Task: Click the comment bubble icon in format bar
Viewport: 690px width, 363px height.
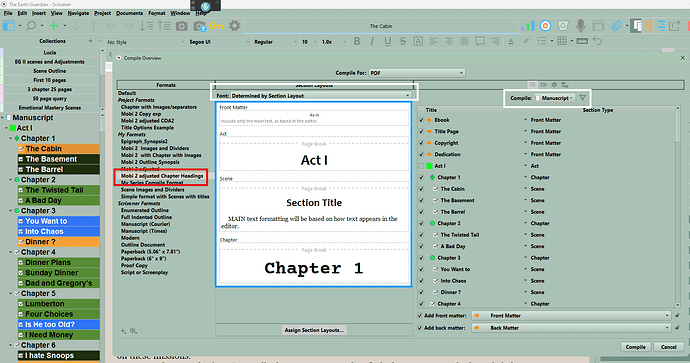Action: tap(480, 41)
